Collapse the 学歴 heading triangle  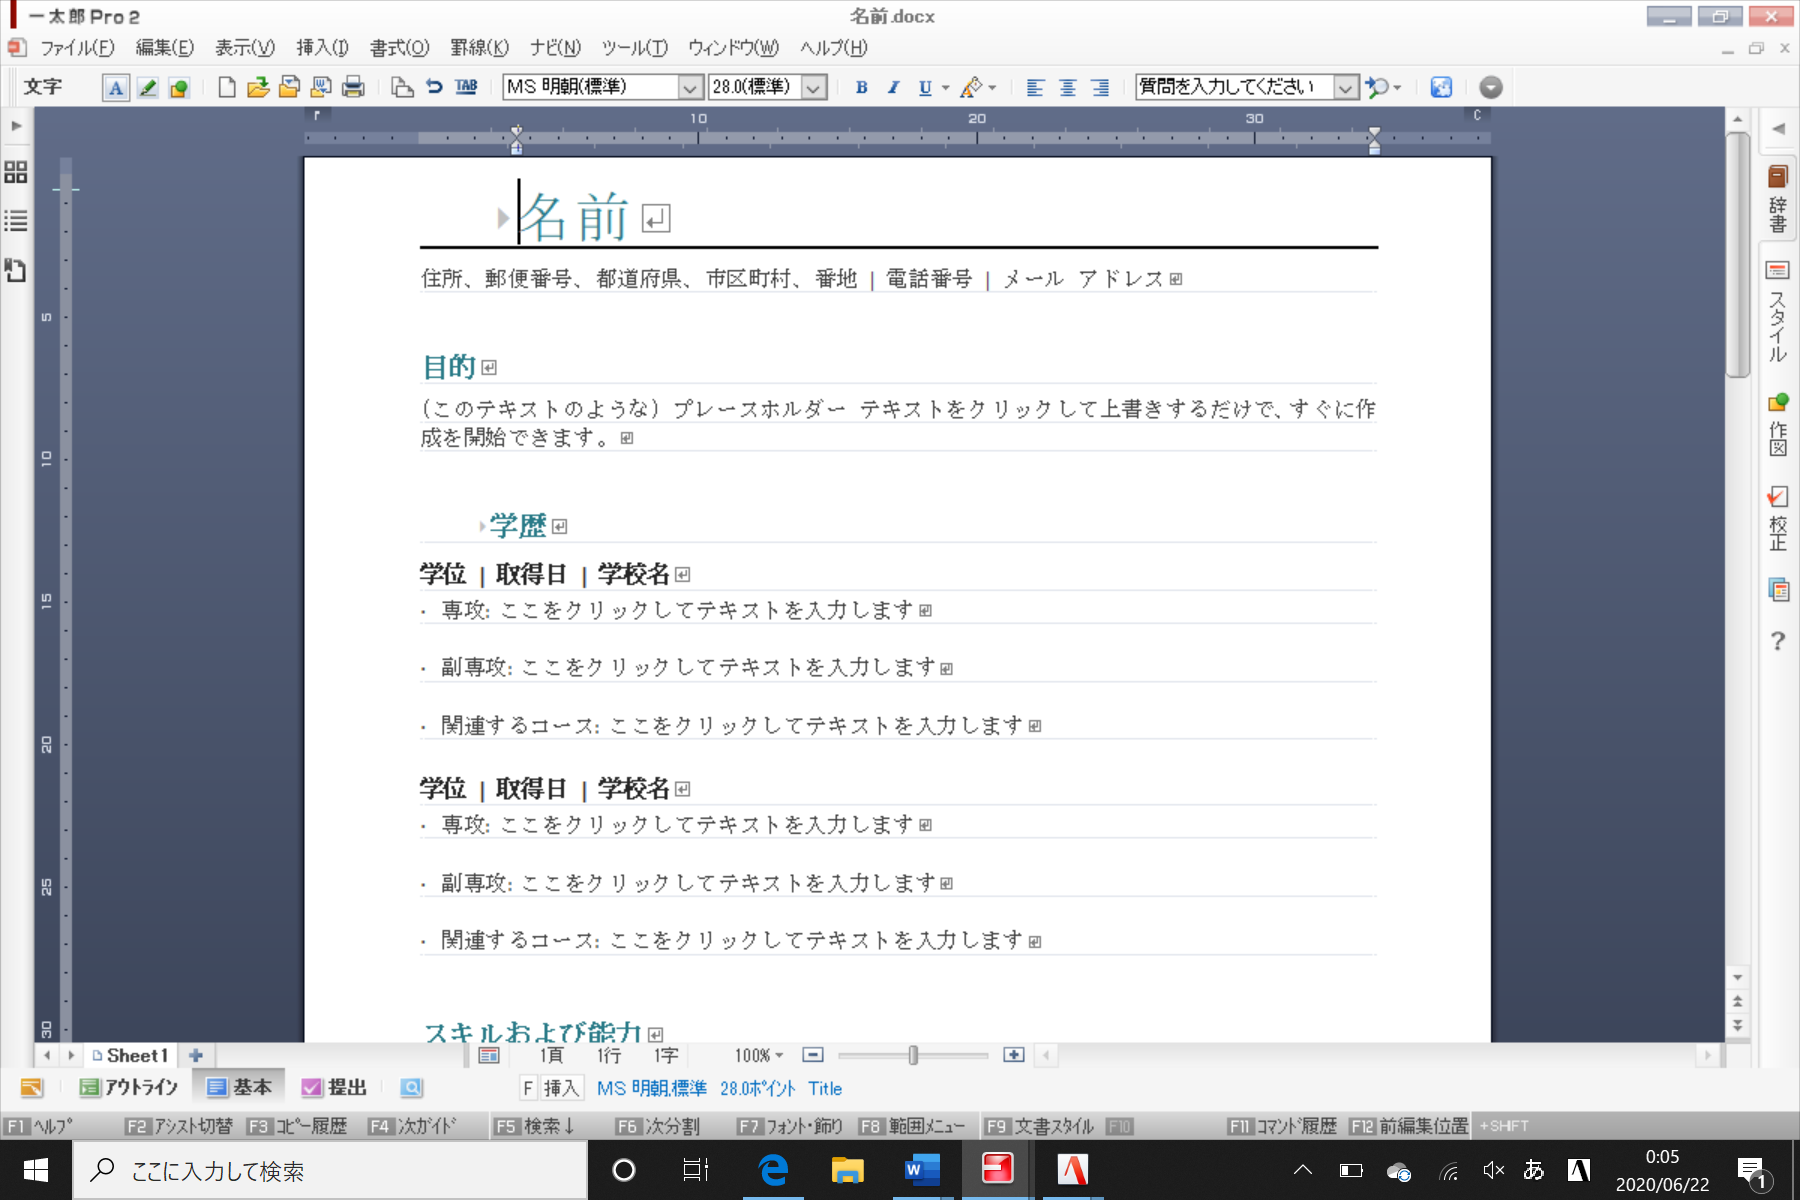(x=482, y=526)
